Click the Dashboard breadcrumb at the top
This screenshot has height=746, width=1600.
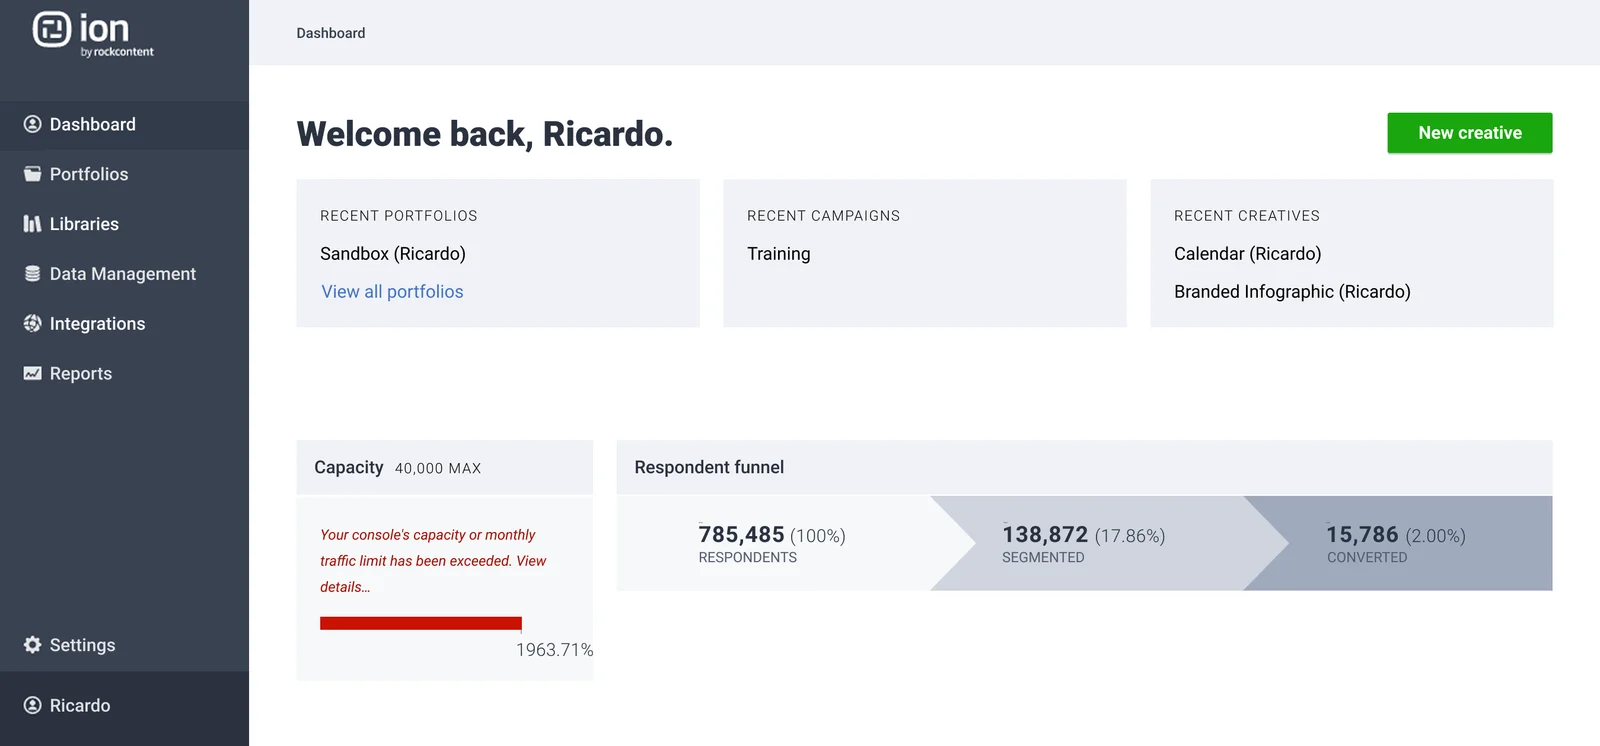click(330, 32)
